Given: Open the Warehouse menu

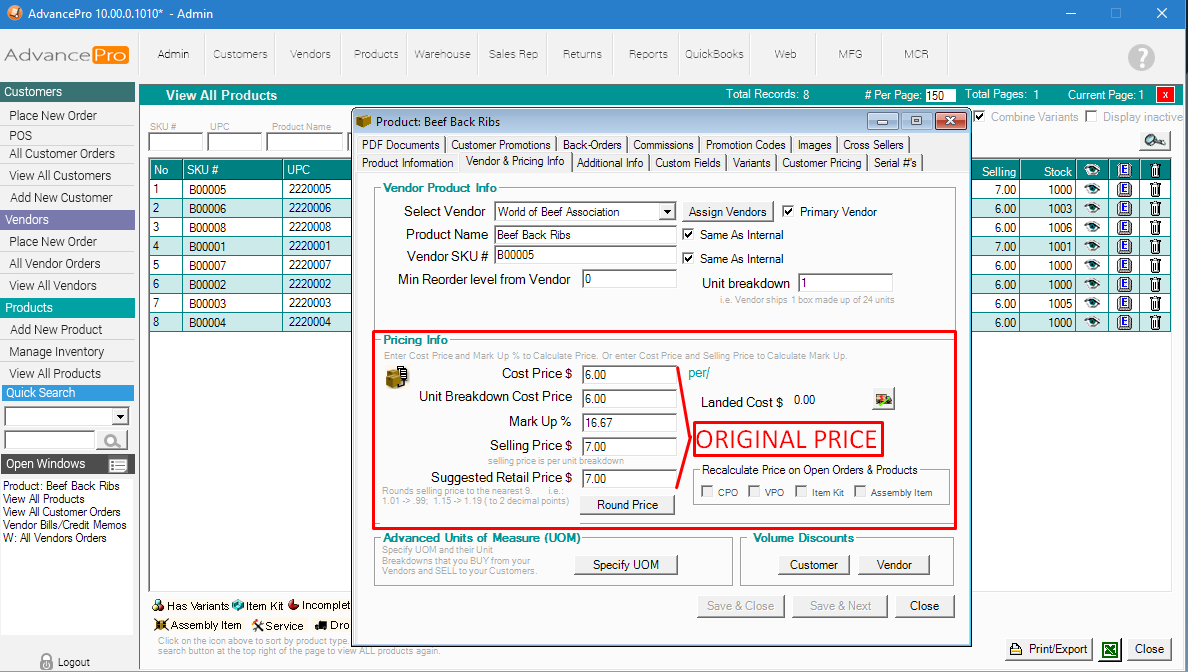Looking at the screenshot, I should [442, 54].
